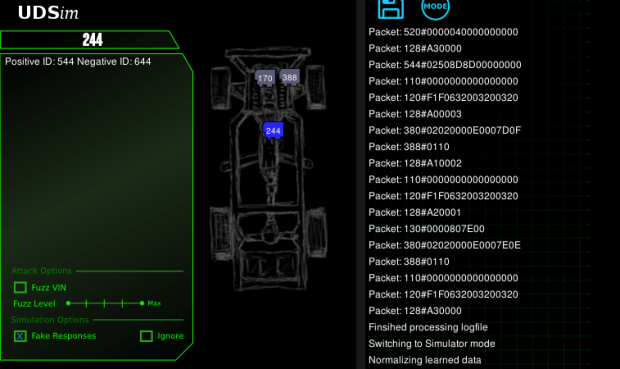This screenshot has height=369, width=620.
Task: Select the highlighted 244 ECU marker
Action: 273,131
